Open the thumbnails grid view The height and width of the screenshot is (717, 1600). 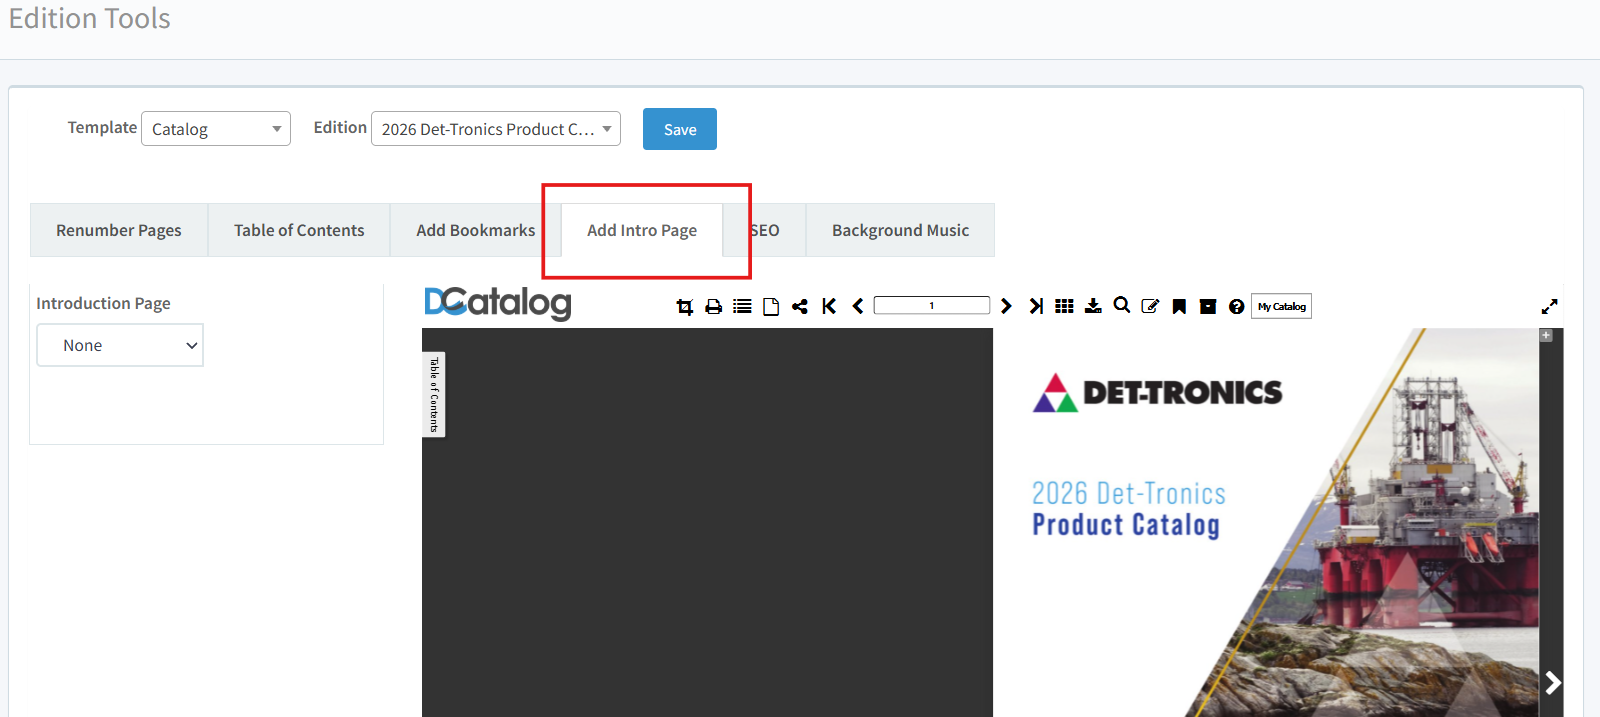(x=1064, y=306)
